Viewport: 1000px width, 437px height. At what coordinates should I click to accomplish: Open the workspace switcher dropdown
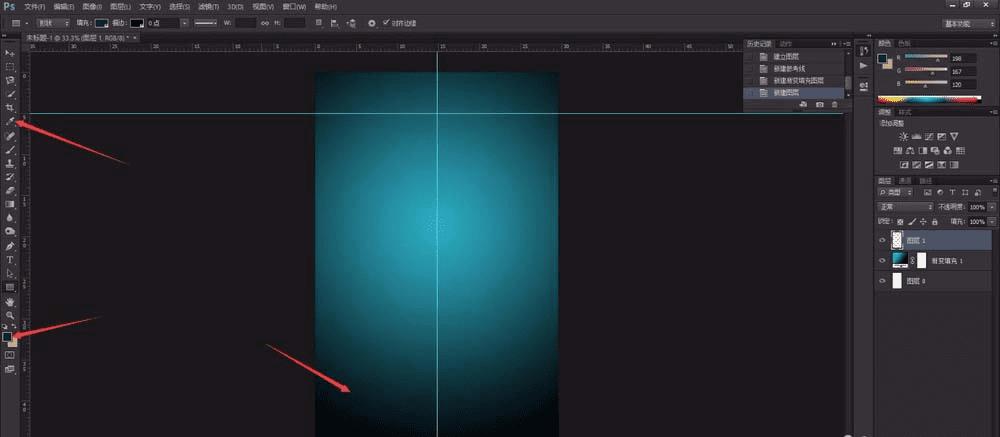pyautogui.click(x=969, y=24)
